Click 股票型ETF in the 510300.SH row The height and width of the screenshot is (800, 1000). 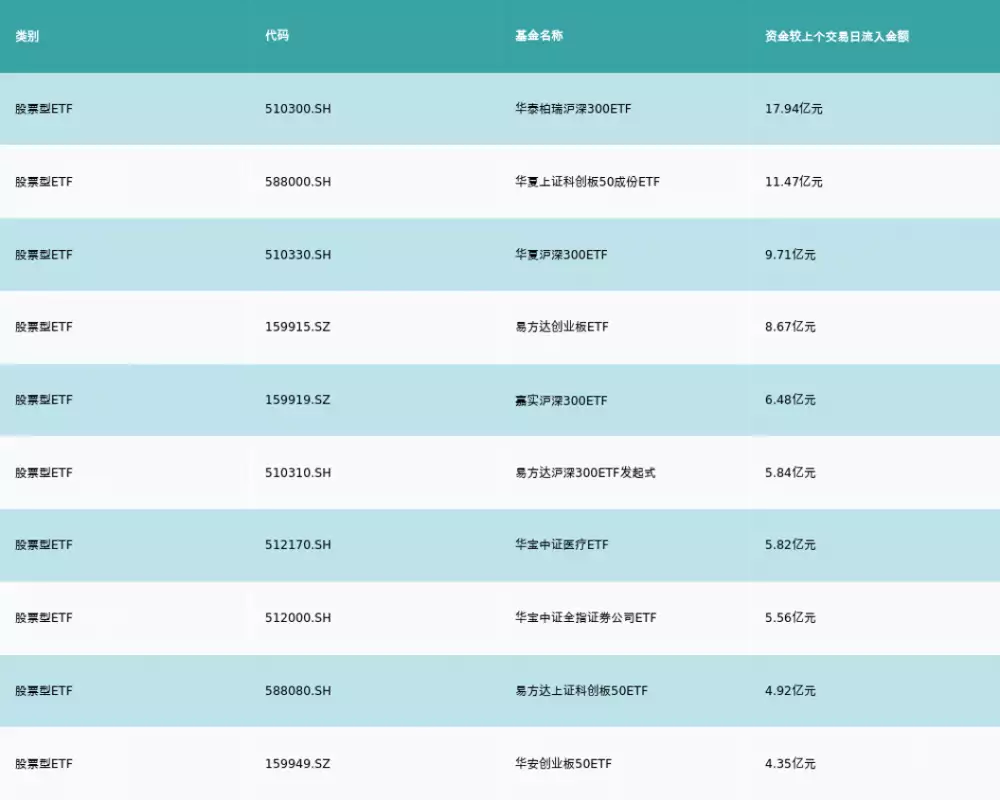44,109
